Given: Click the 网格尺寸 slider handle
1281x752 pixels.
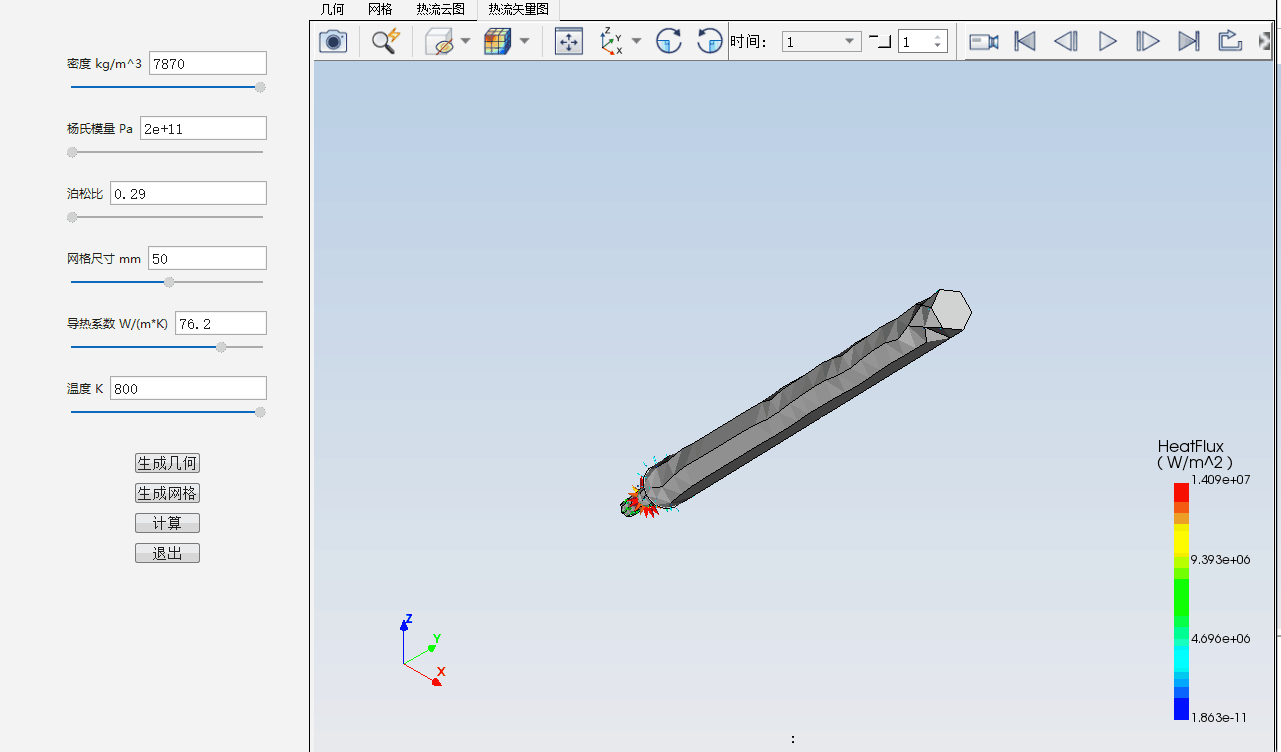Looking at the screenshot, I should click(x=169, y=282).
